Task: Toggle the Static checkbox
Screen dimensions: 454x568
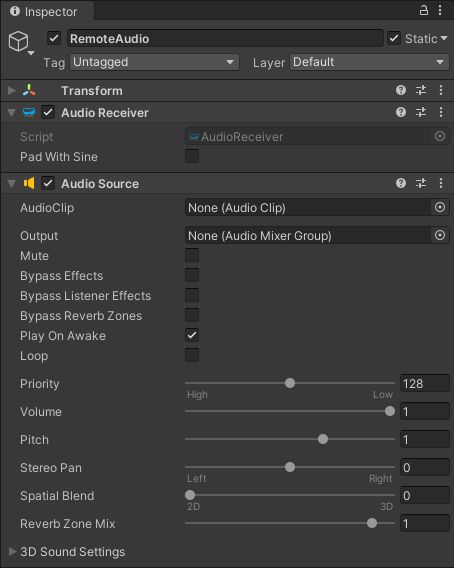Action: click(x=393, y=38)
